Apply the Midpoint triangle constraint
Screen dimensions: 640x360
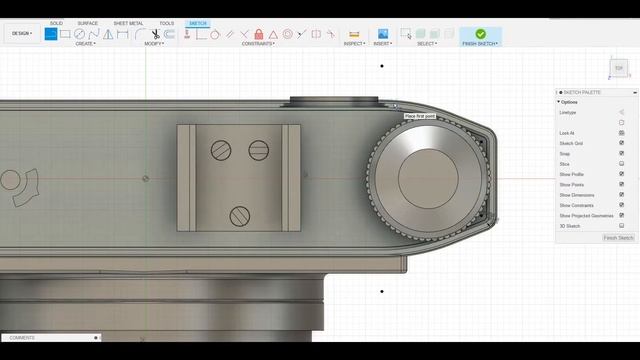(273, 34)
